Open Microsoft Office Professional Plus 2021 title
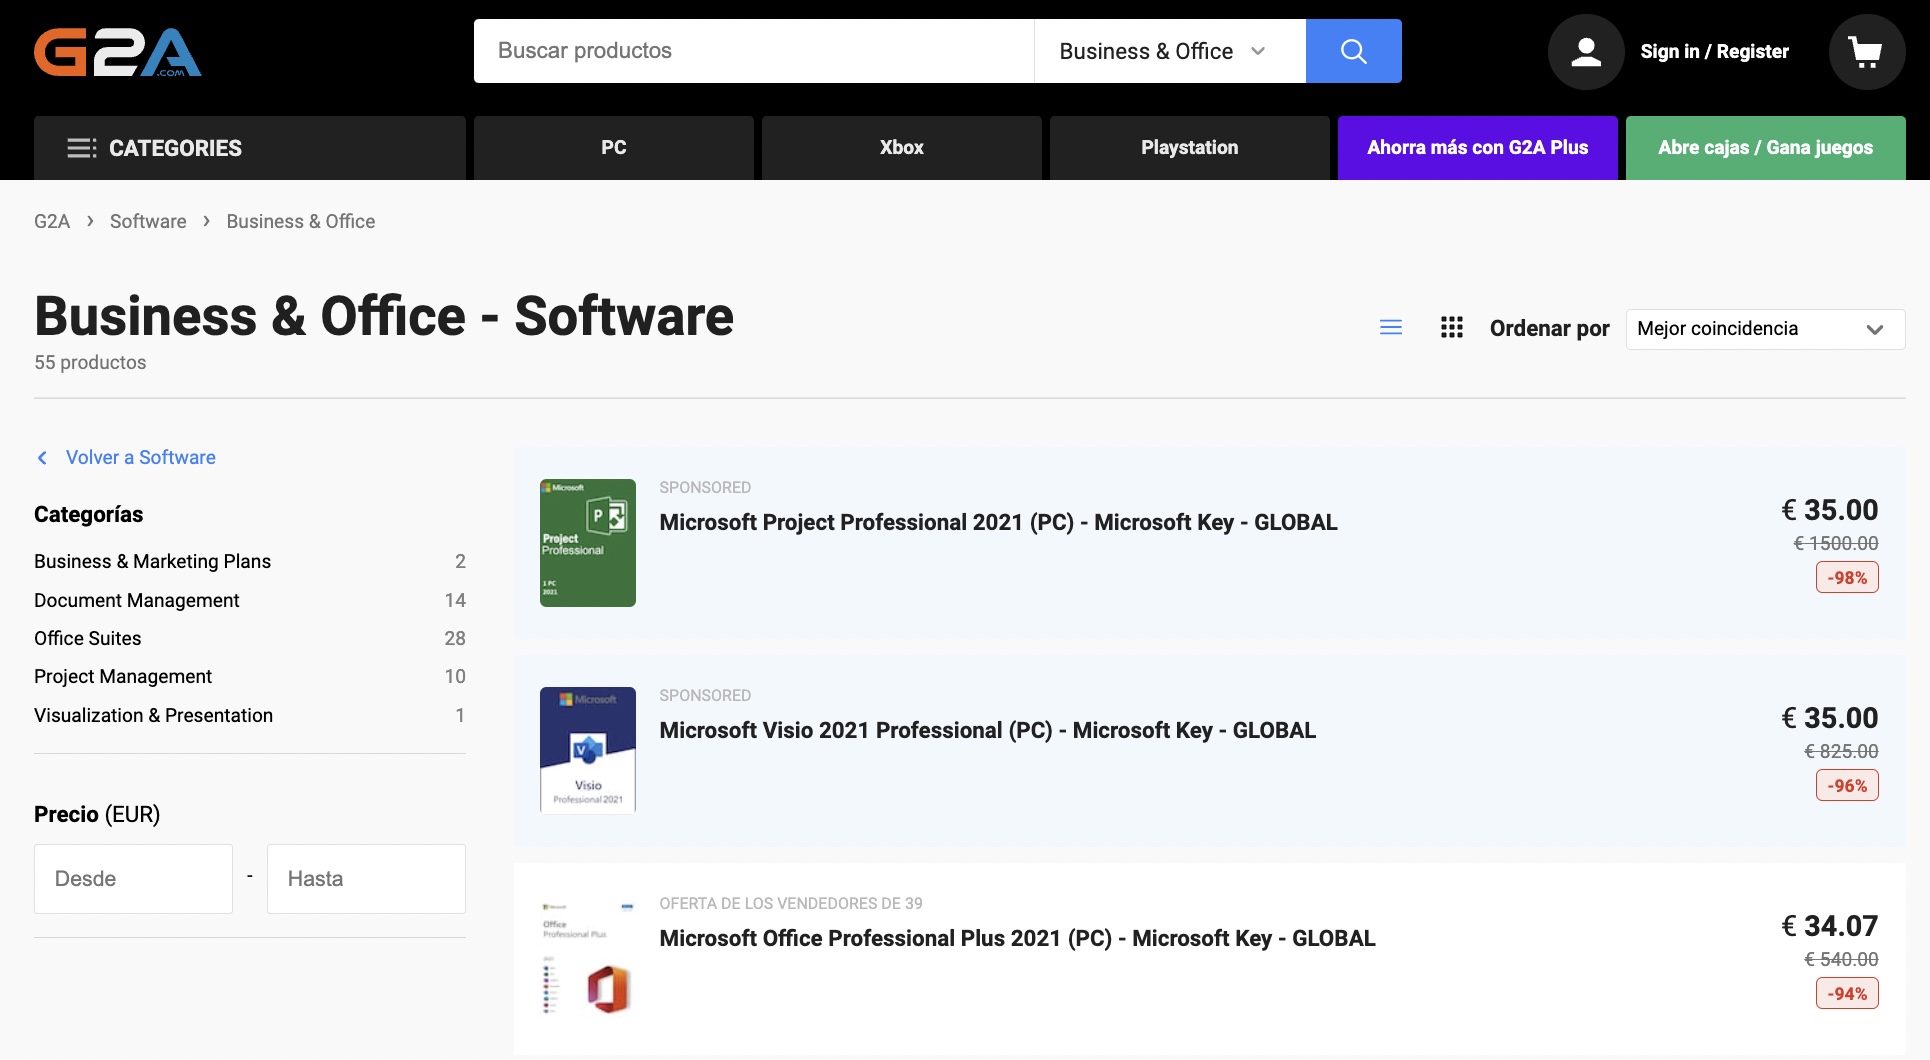 point(1017,939)
